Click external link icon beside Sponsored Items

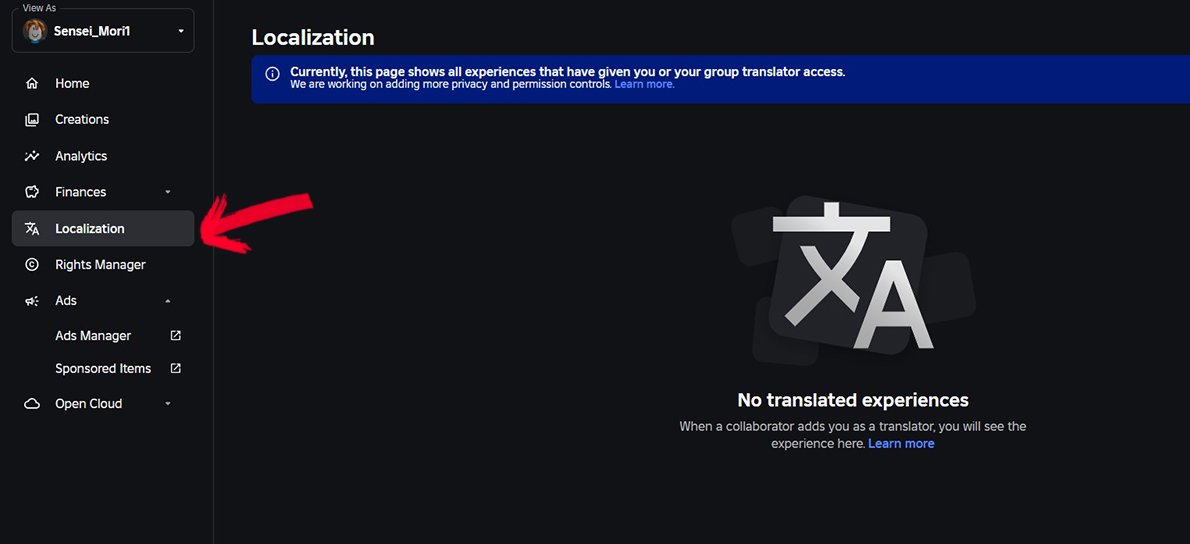pyautogui.click(x=175, y=368)
